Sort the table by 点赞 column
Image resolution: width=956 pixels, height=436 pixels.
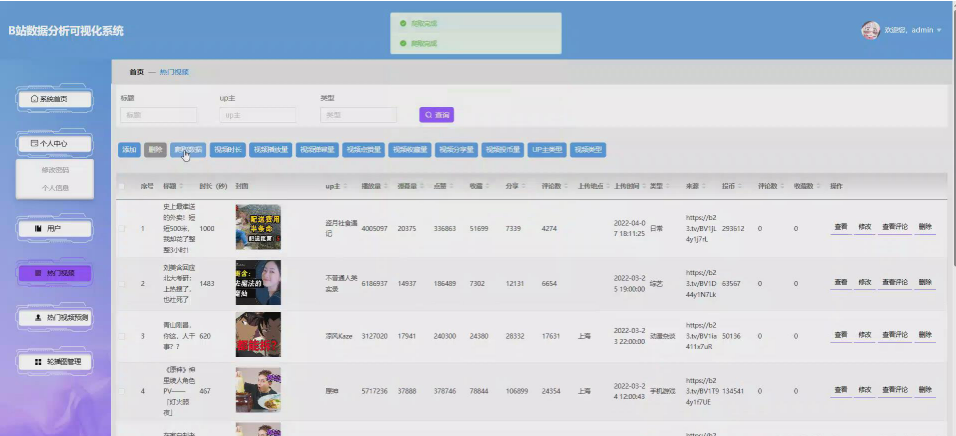451,186
